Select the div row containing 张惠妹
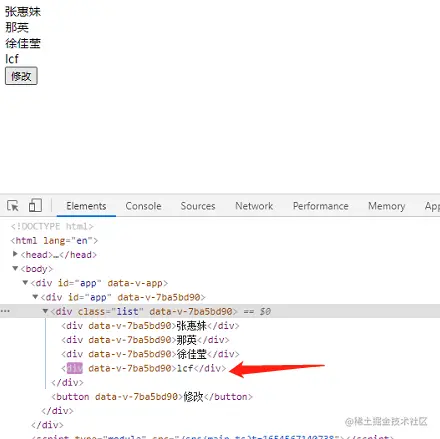Image resolution: width=440 pixels, height=439 pixels. click(x=150, y=325)
